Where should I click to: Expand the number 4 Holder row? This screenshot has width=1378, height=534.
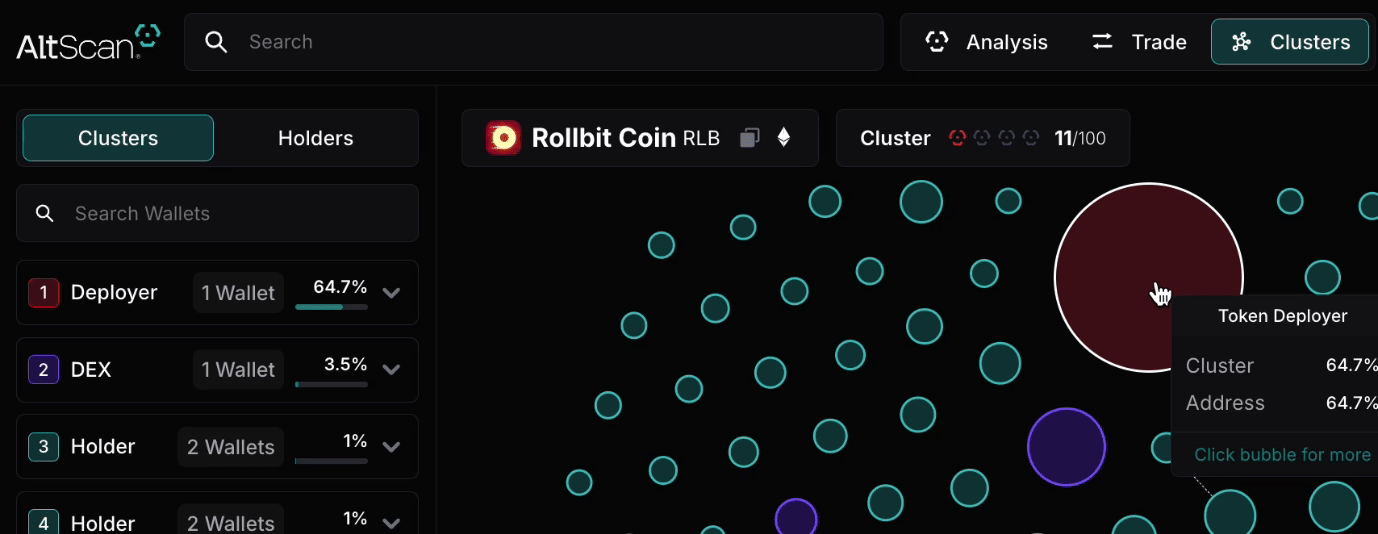pos(392,523)
